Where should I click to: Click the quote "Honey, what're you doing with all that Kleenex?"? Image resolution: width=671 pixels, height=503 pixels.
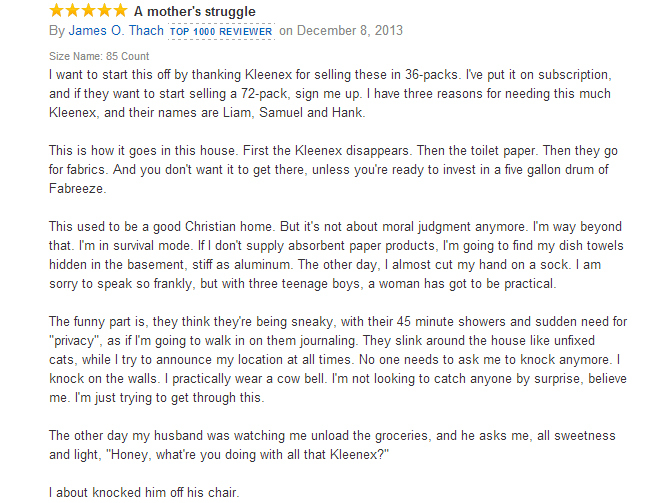point(250,455)
